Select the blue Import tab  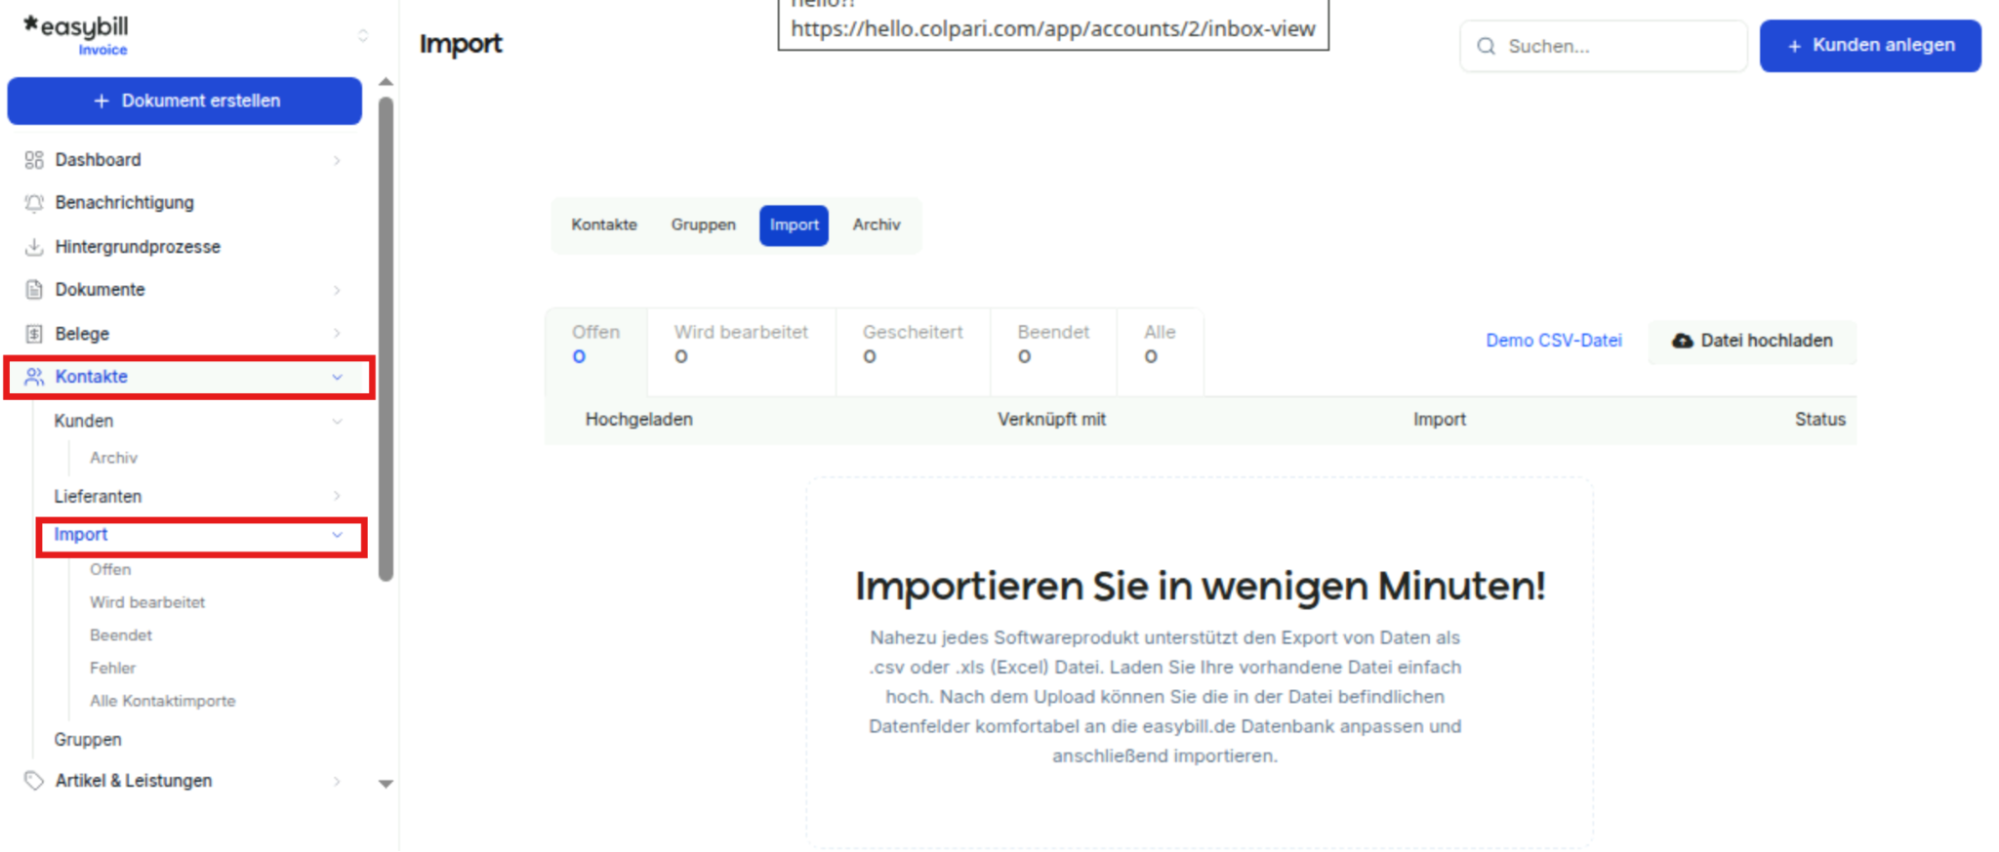pos(794,225)
